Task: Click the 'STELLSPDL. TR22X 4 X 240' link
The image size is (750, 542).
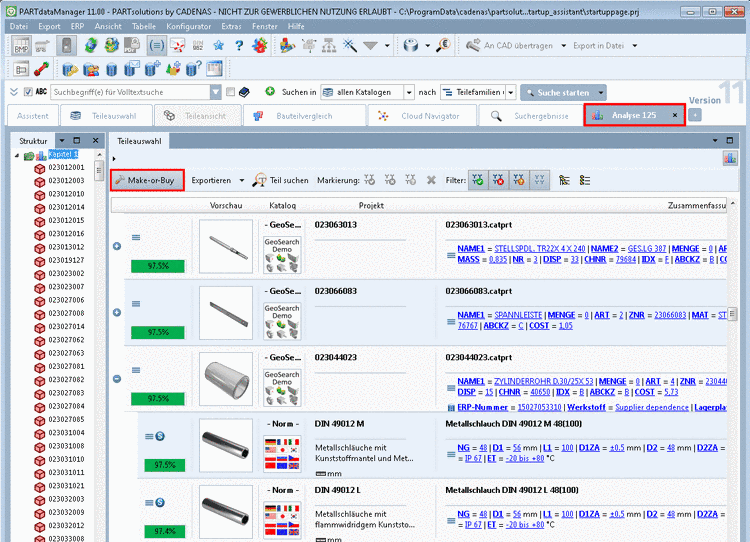Action: (x=540, y=249)
